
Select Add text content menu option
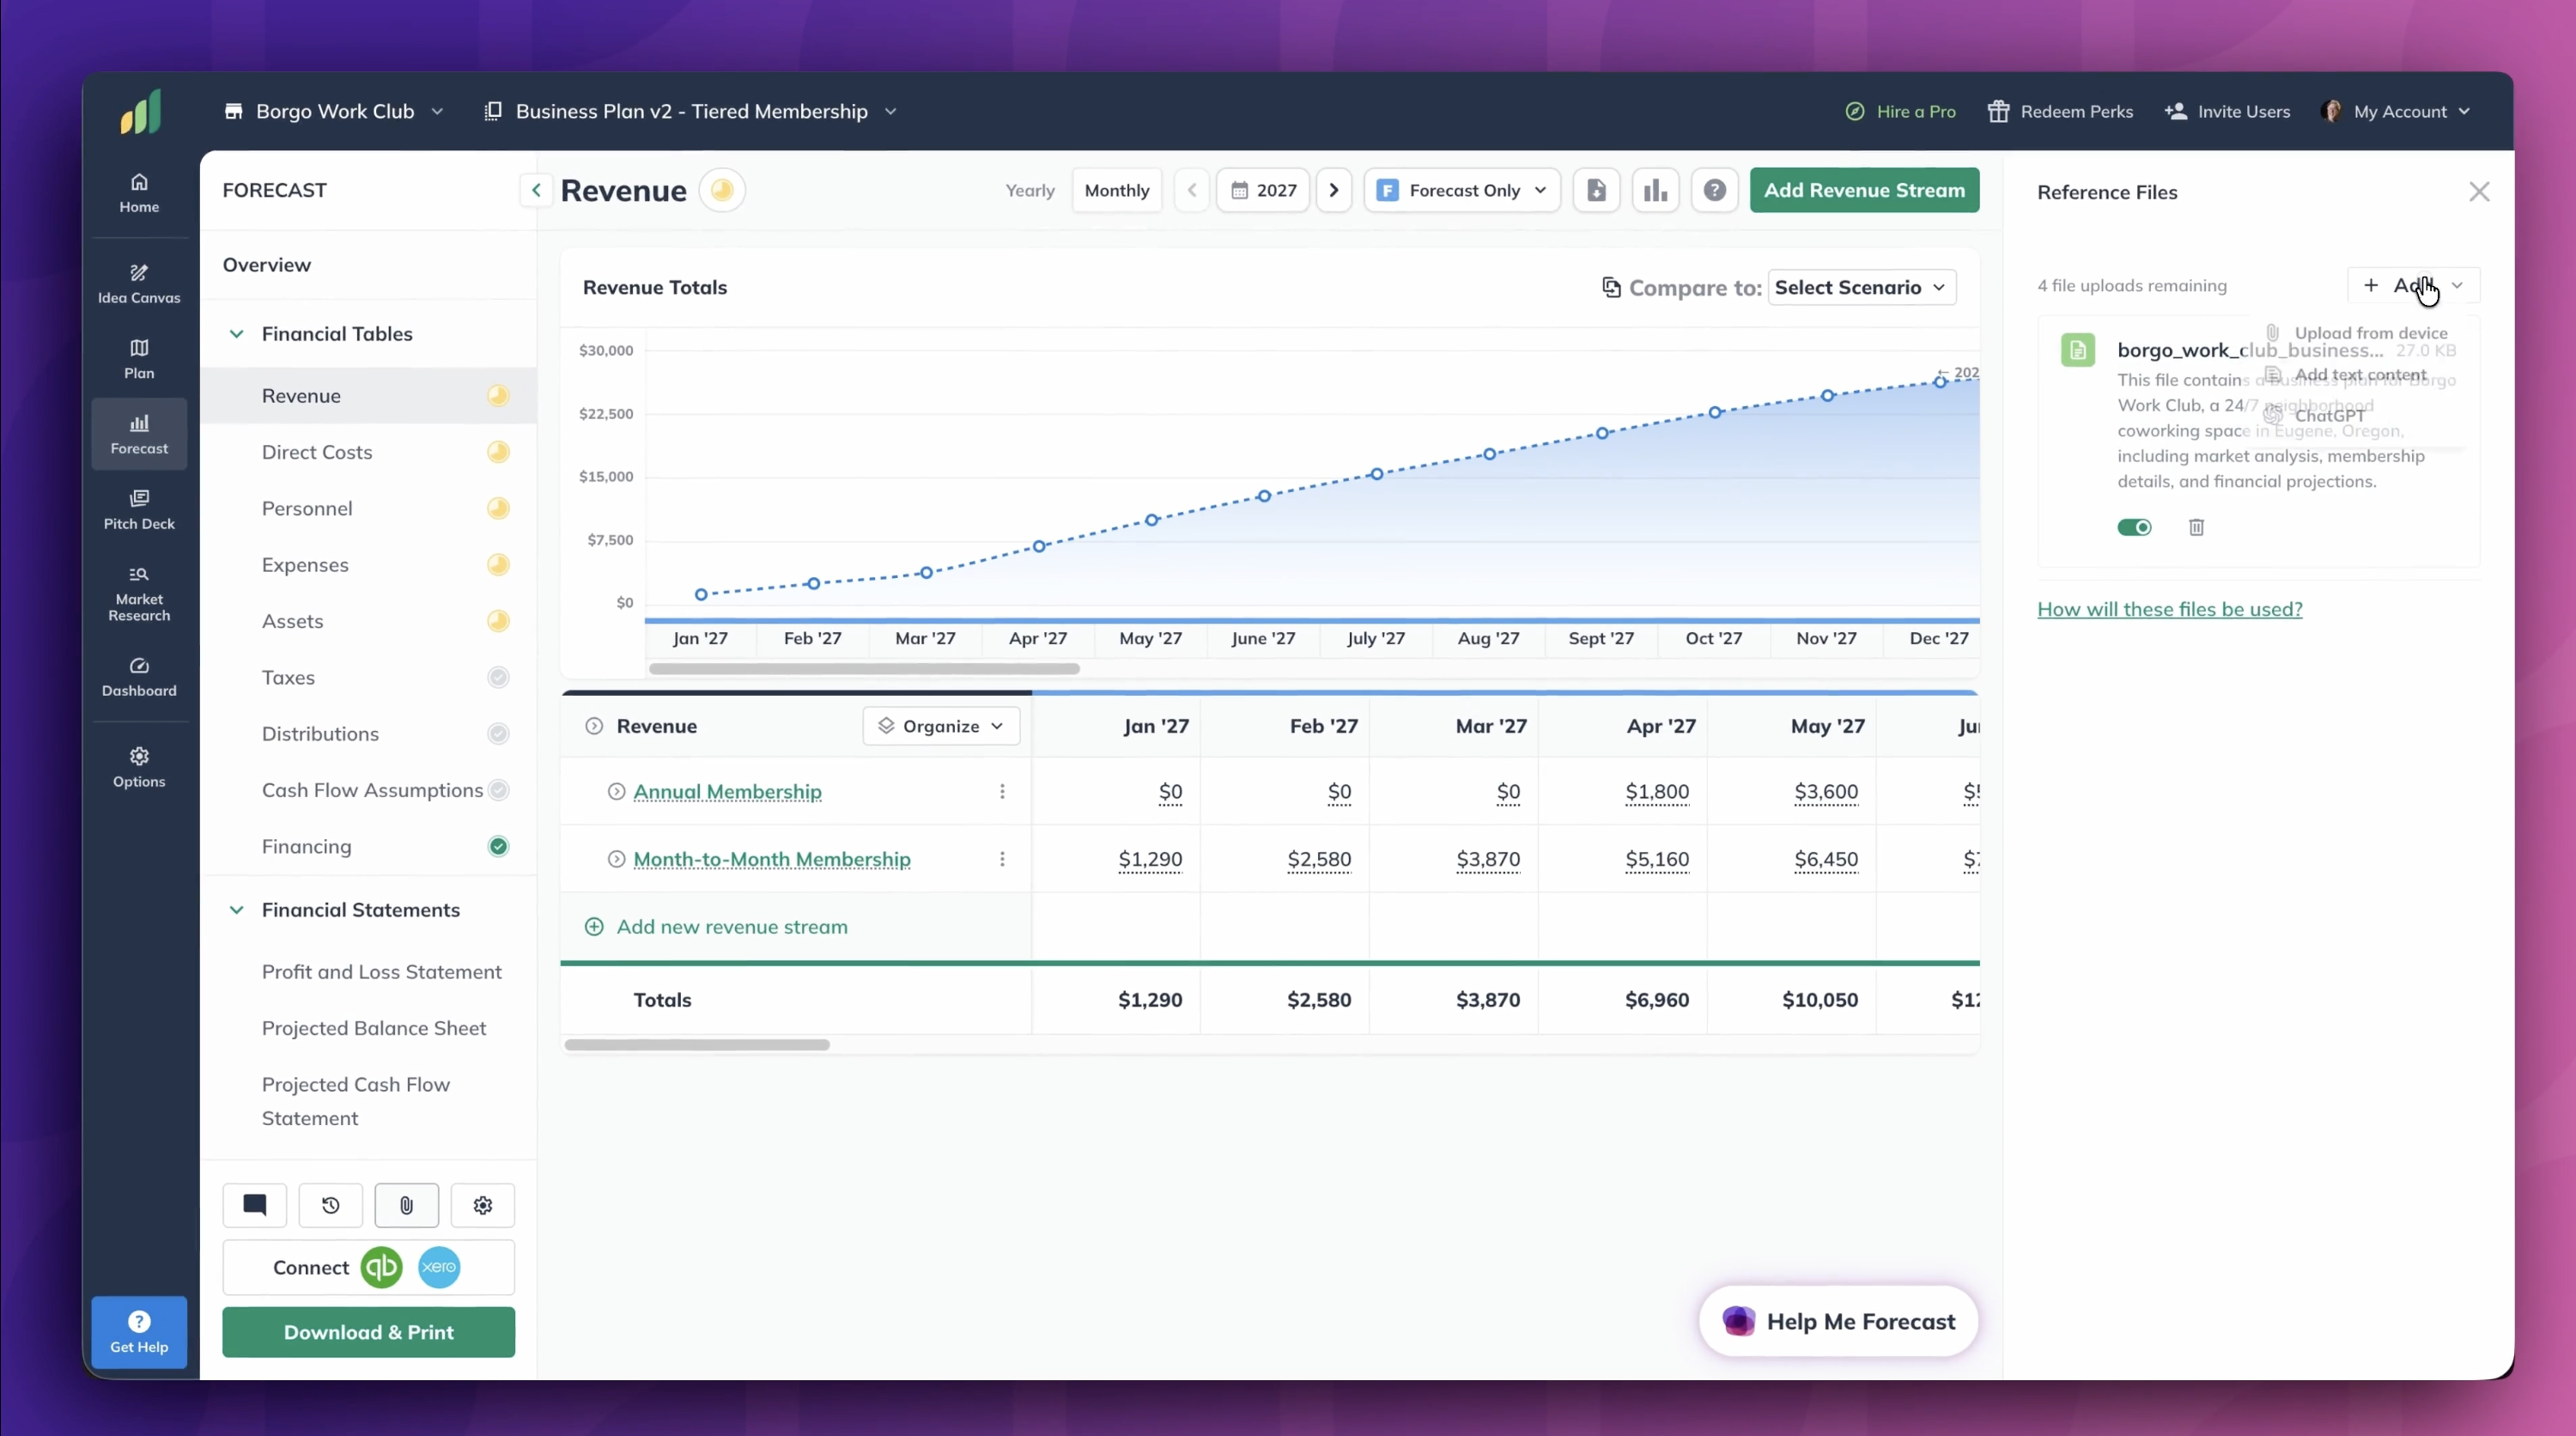(2358, 375)
